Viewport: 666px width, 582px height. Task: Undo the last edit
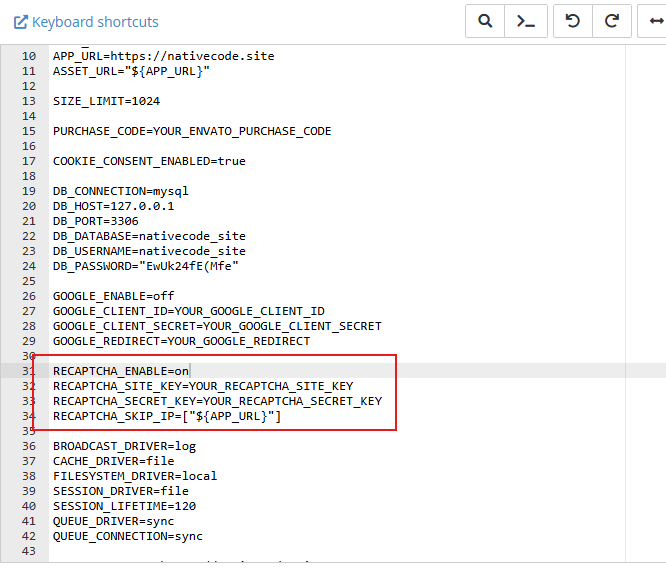pos(573,21)
